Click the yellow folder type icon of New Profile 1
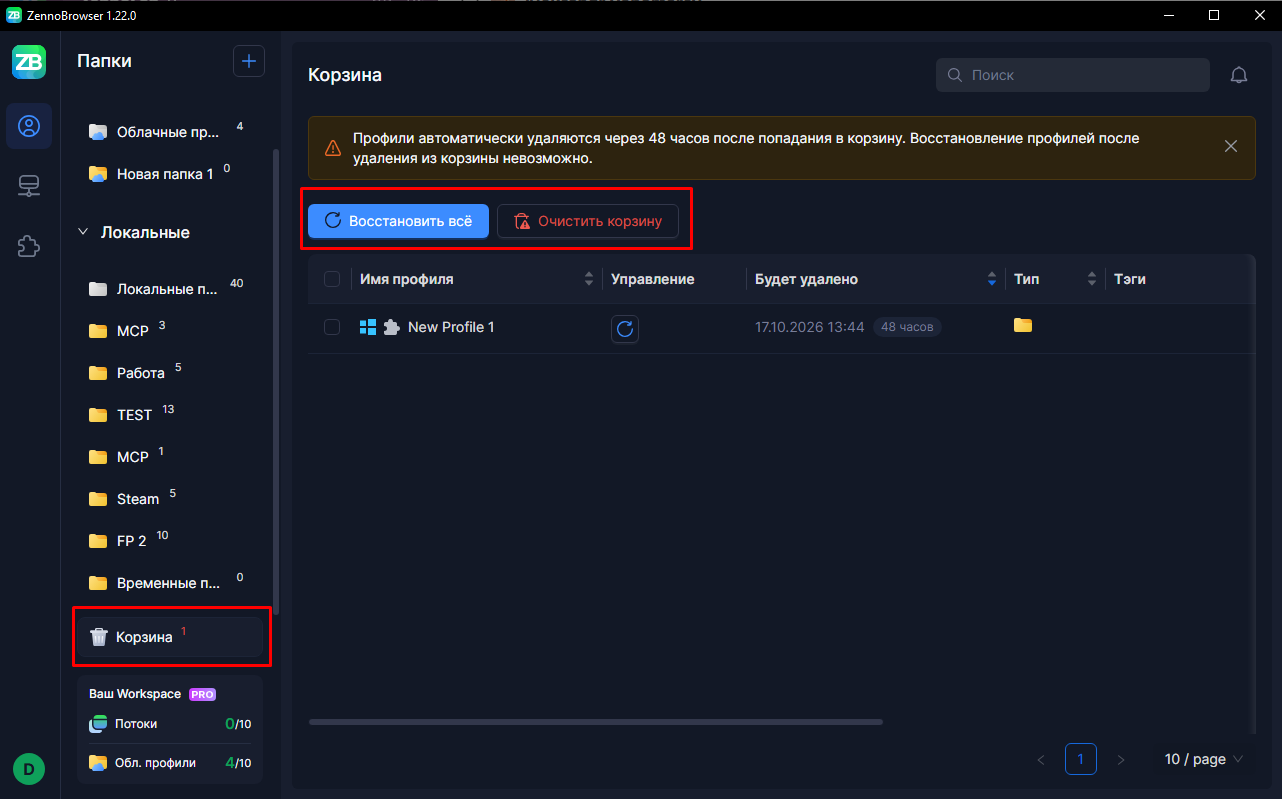1282x799 pixels. [1022, 325]
